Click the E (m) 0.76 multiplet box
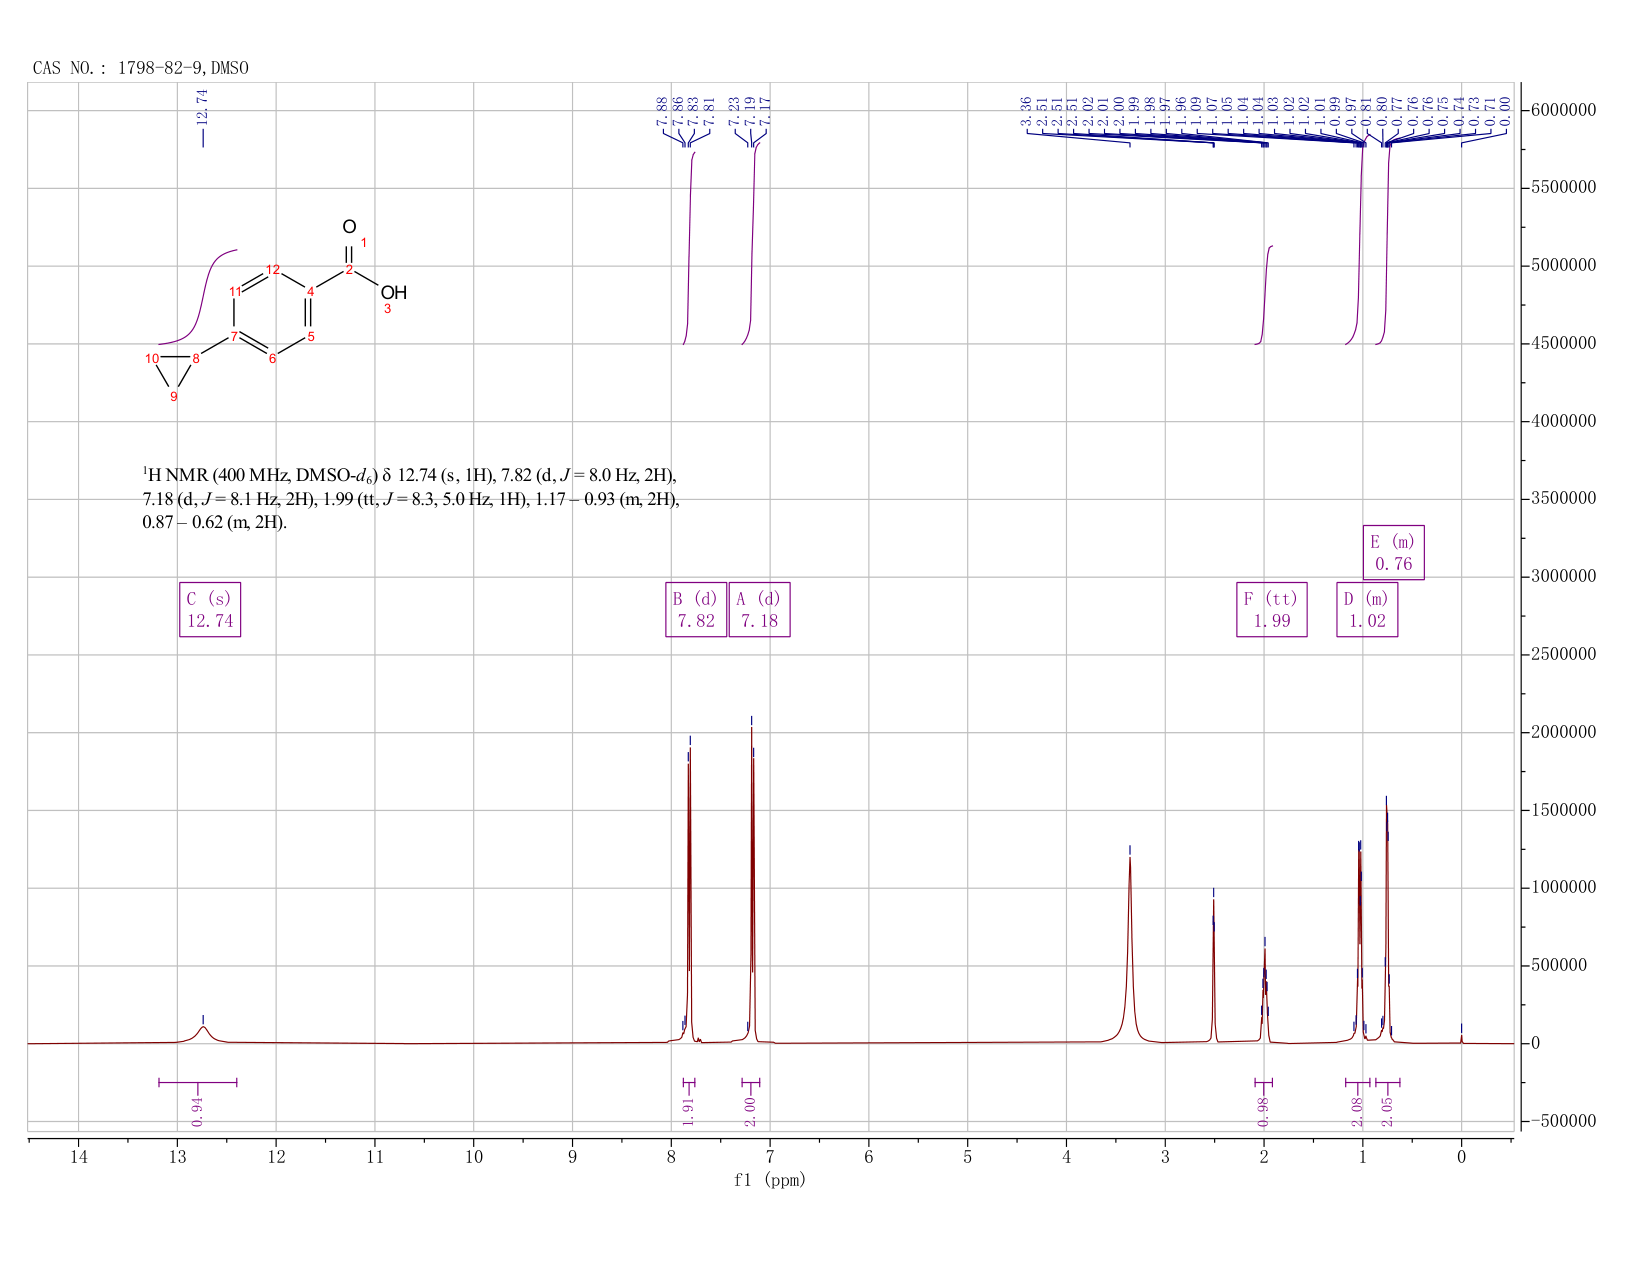Screen dimensions: 1650x1275 click(x=1394, y=552)
